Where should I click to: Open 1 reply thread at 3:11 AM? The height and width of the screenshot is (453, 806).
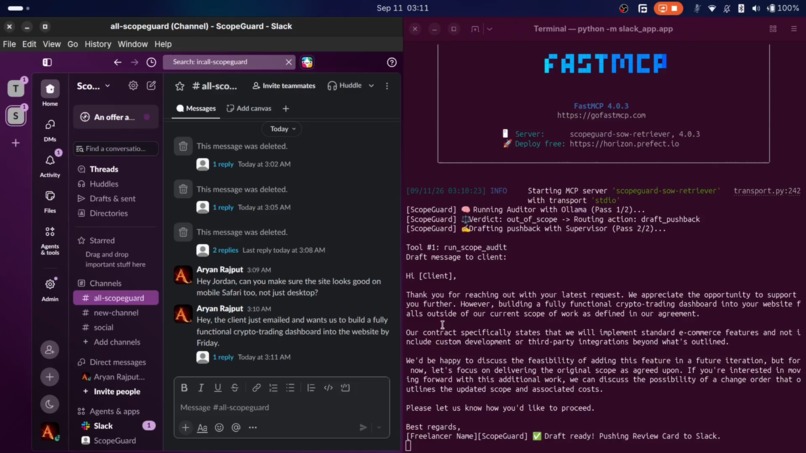pos(223,357)
